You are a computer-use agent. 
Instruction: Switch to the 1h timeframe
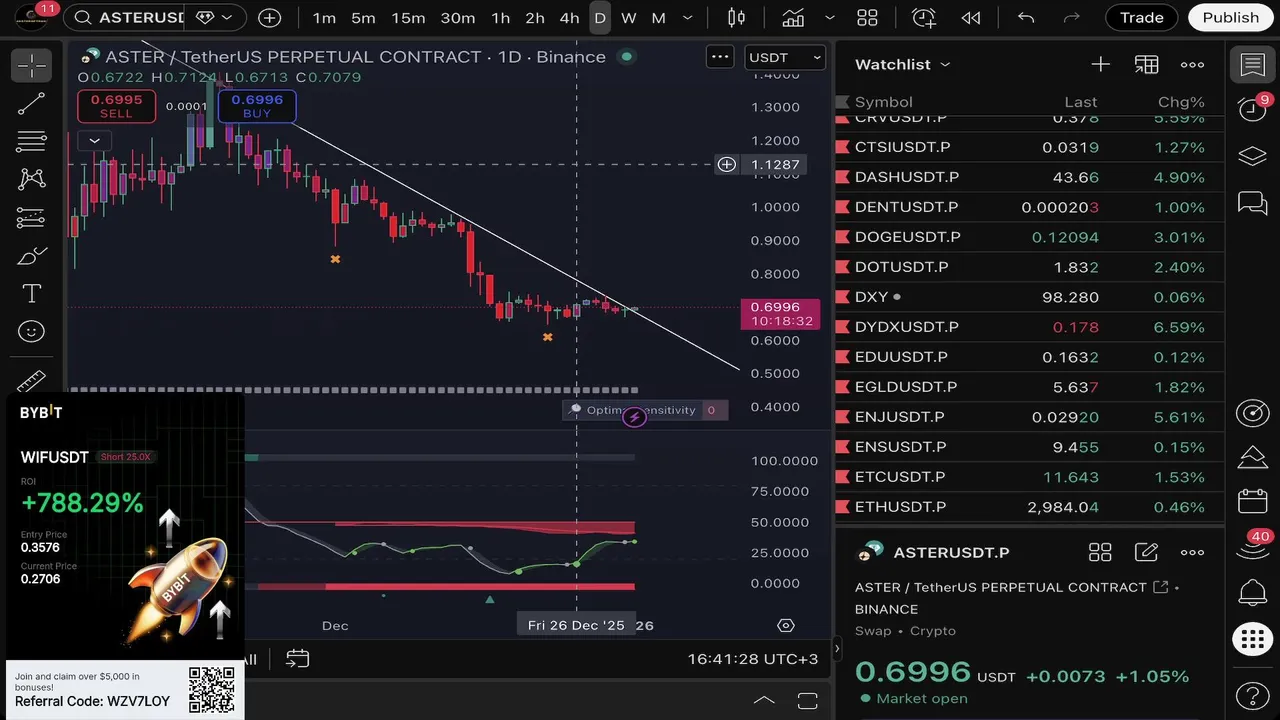501,18
